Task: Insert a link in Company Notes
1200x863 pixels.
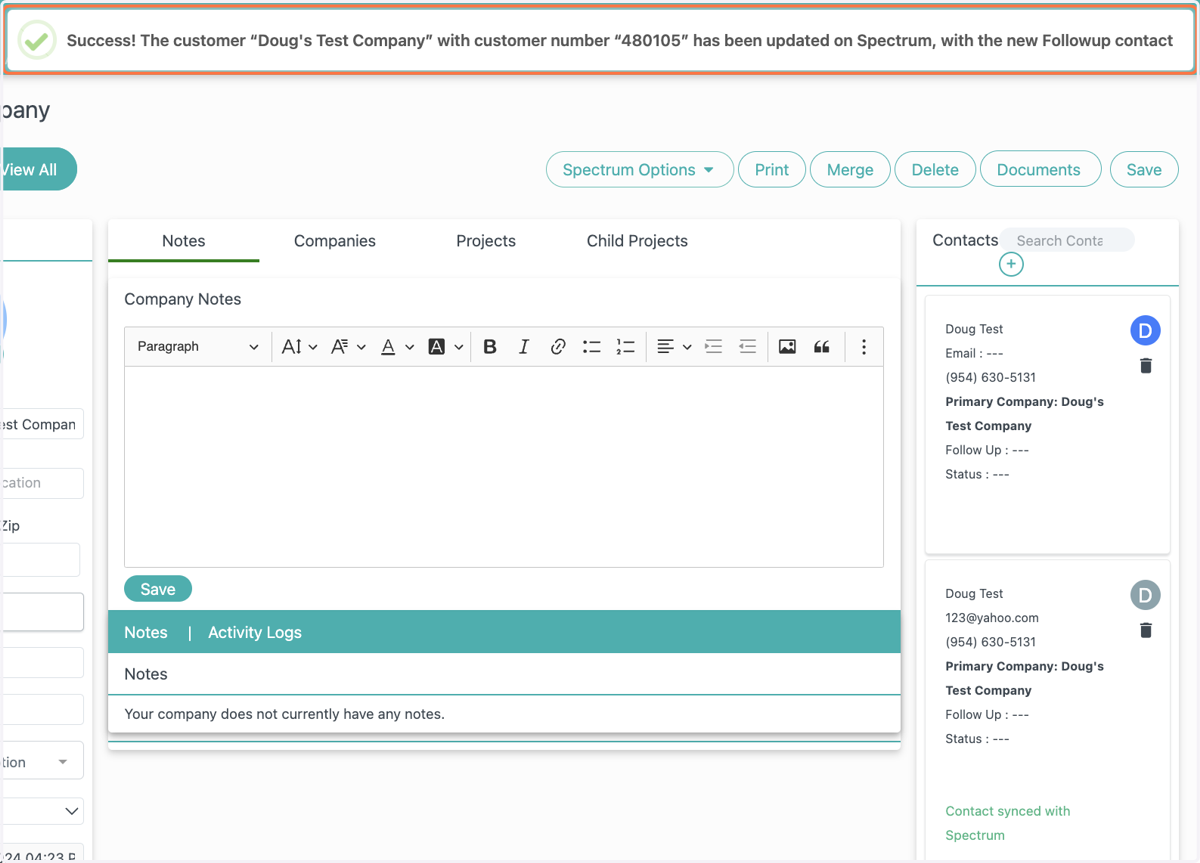Action: coord(558,347)
